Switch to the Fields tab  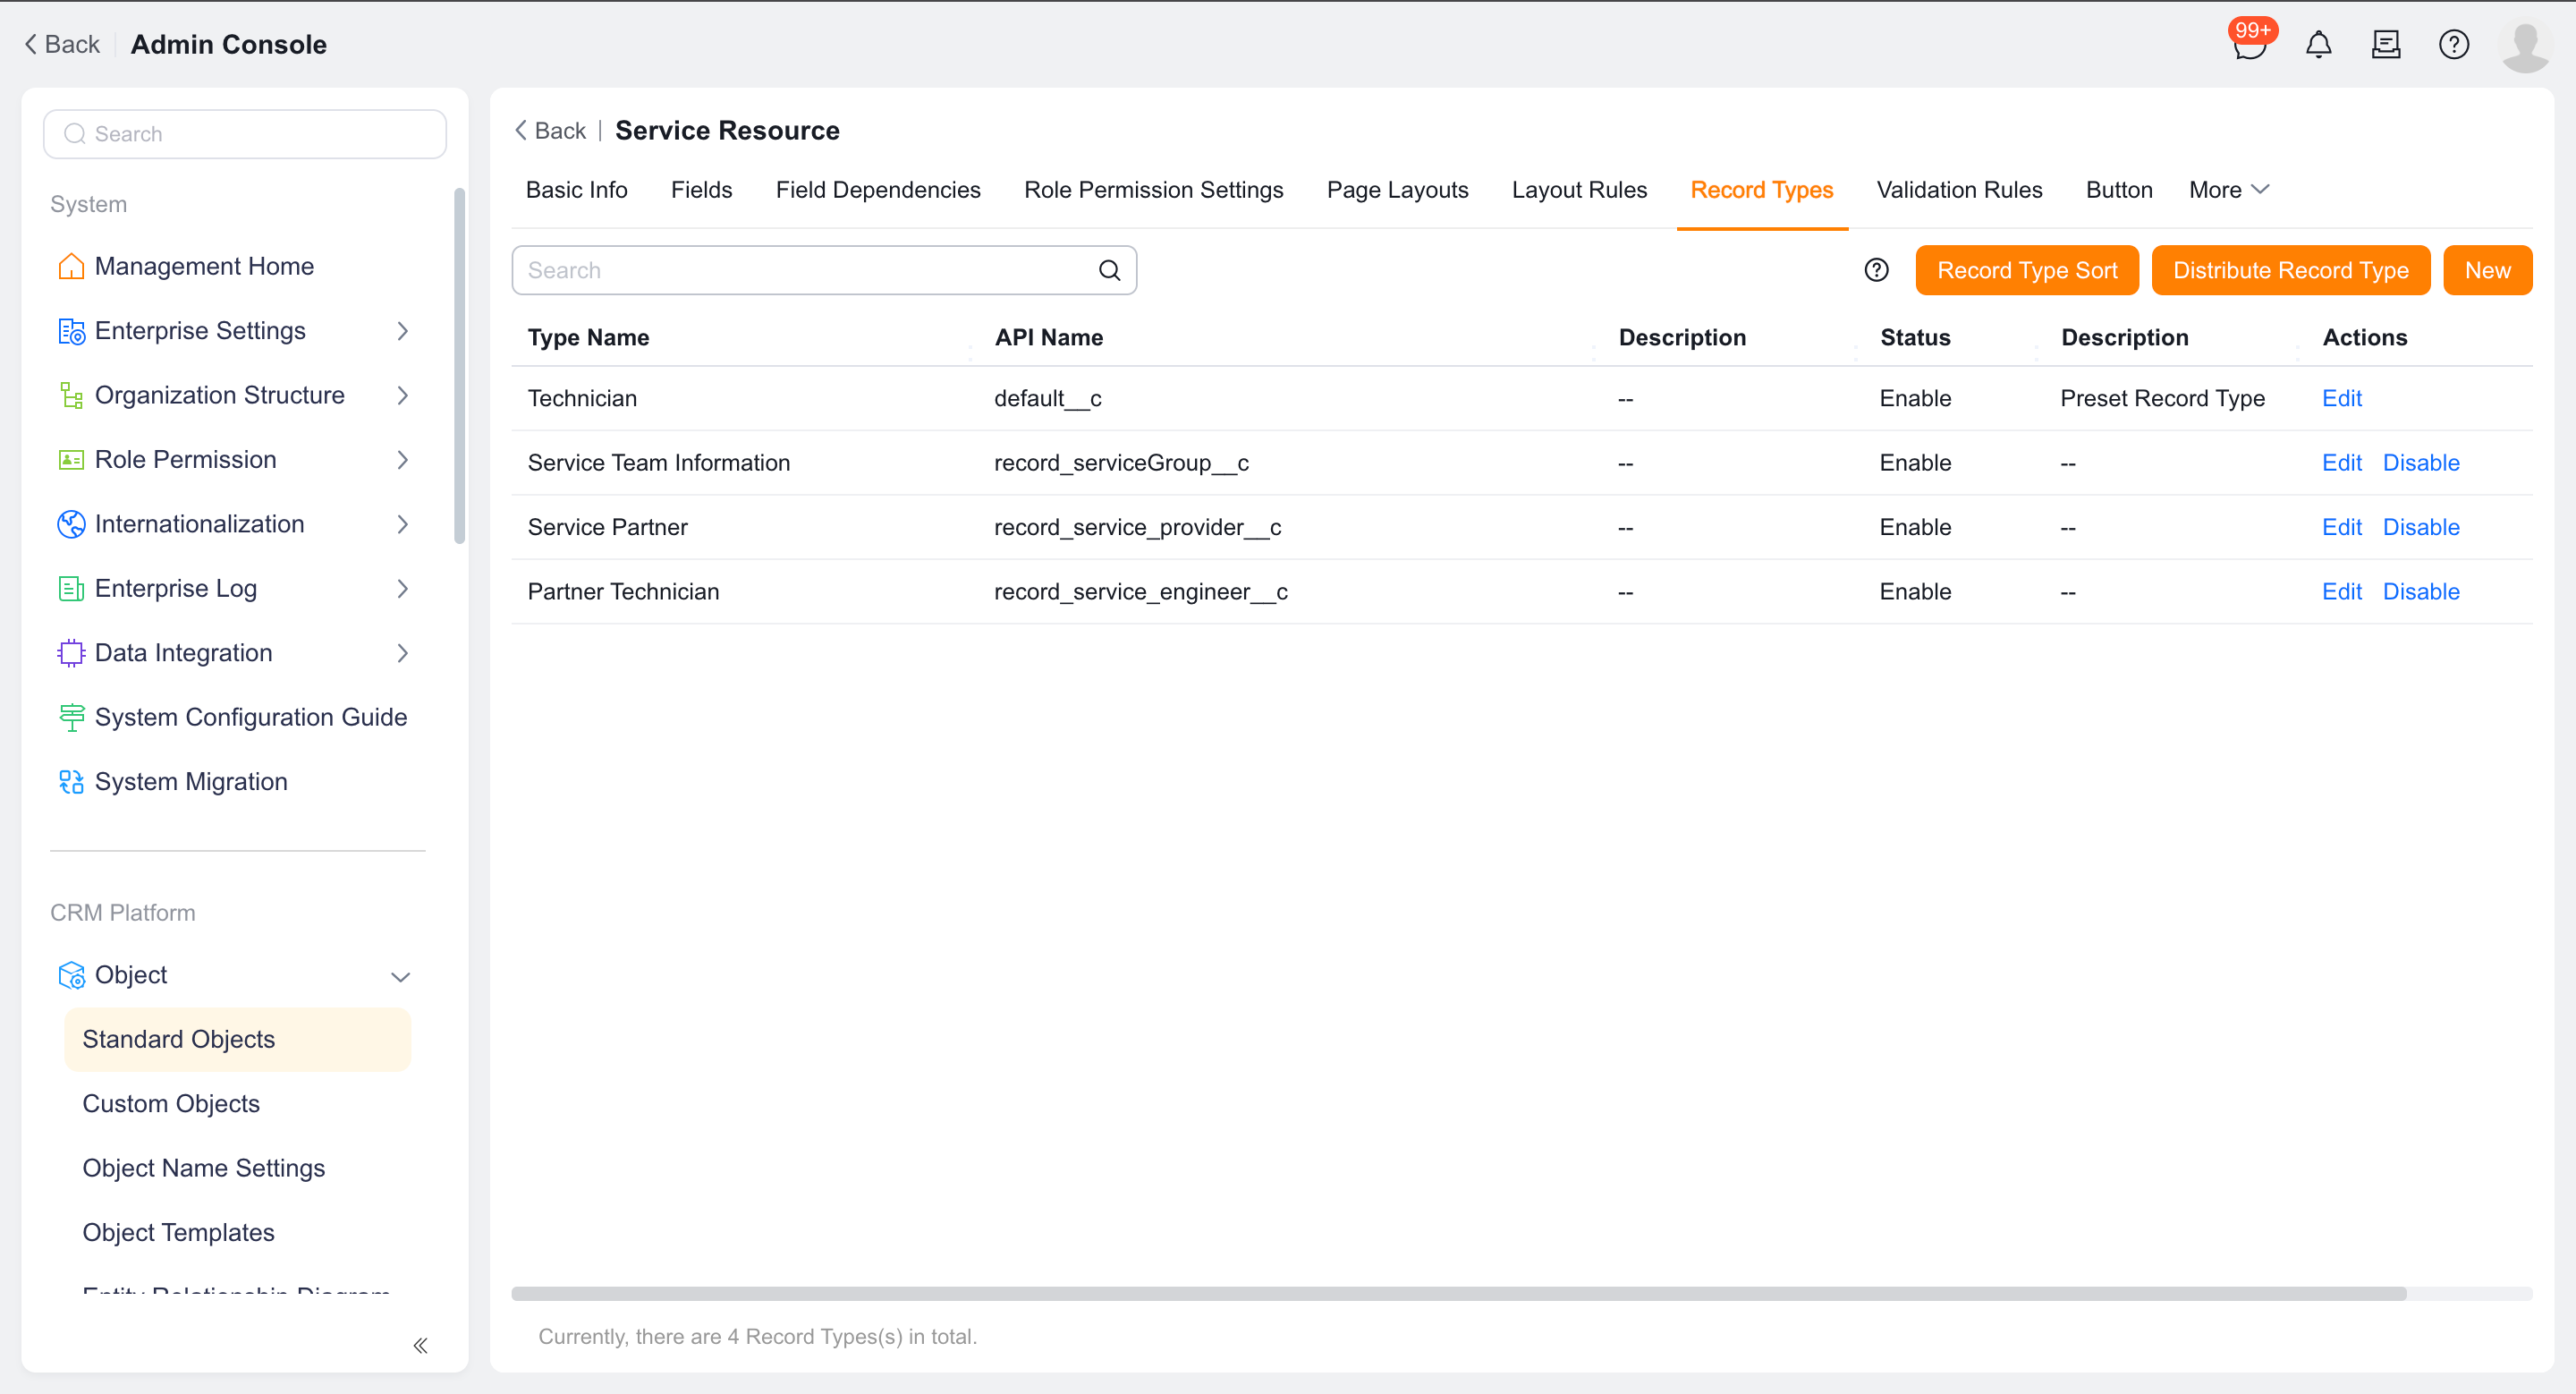(701, 190)
